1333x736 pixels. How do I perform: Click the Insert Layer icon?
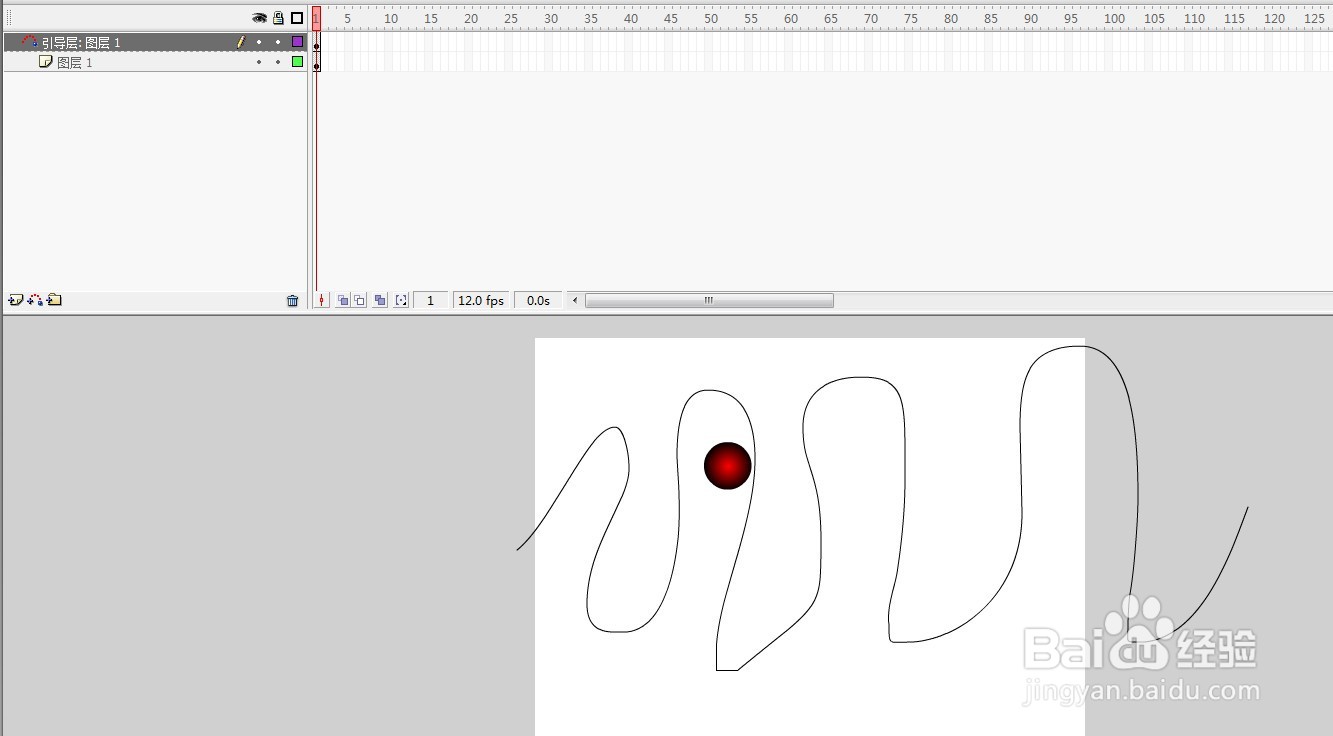click(x=15, y=300)
